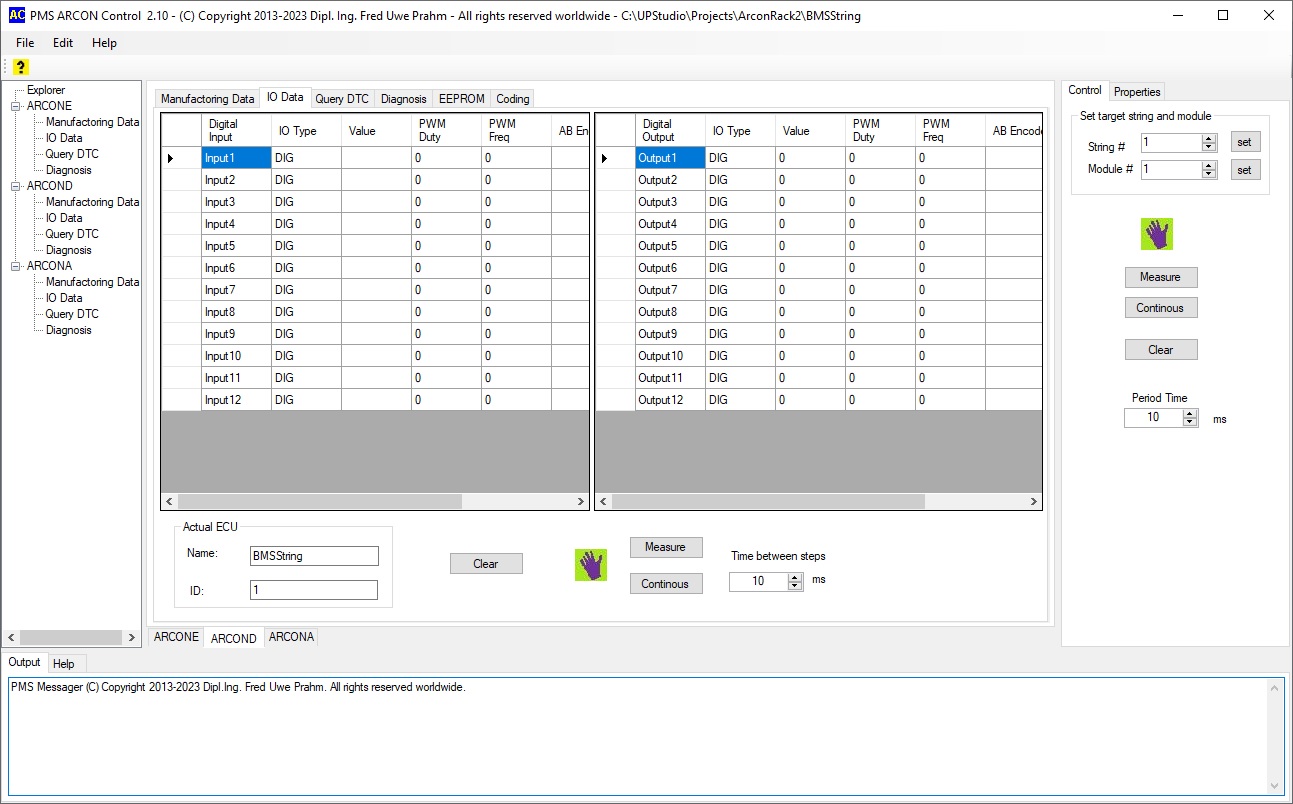Click the purple hand icon in Control panel

(1157, 234)
